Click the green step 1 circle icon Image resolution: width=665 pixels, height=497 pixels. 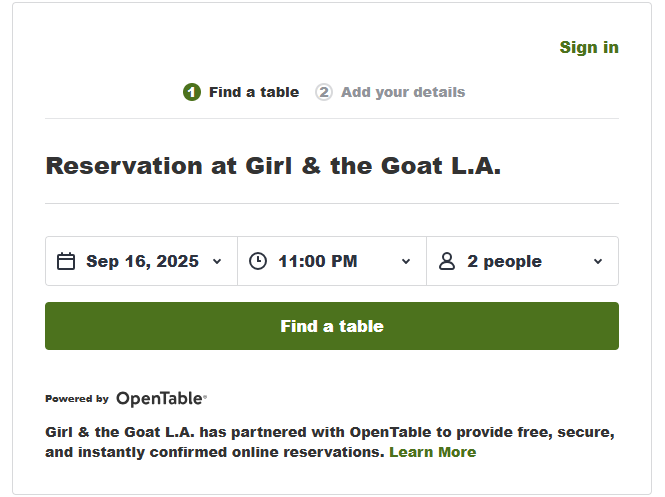pos(192,92)
